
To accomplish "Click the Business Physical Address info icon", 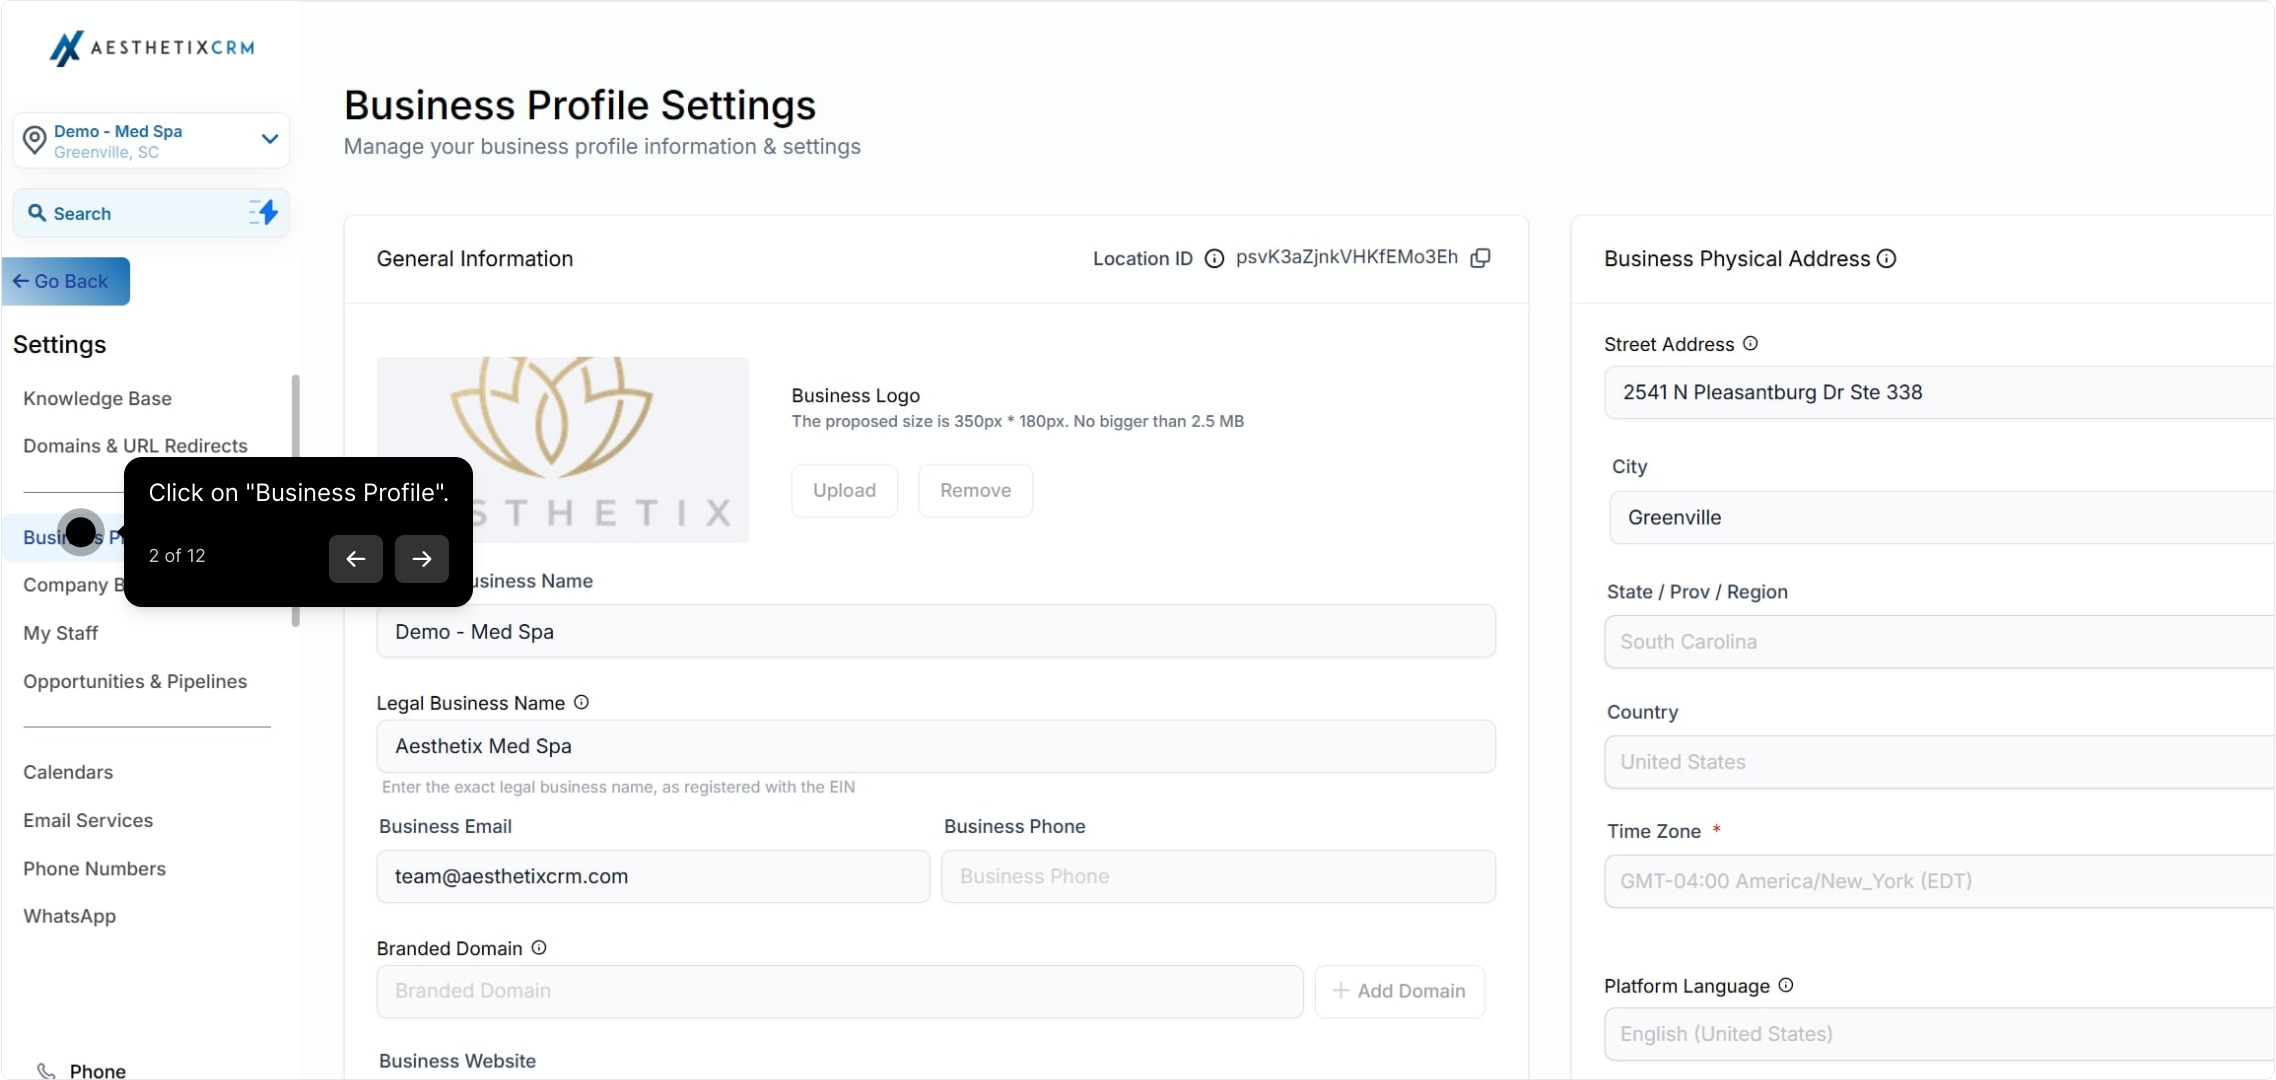I will (1887, 259).
